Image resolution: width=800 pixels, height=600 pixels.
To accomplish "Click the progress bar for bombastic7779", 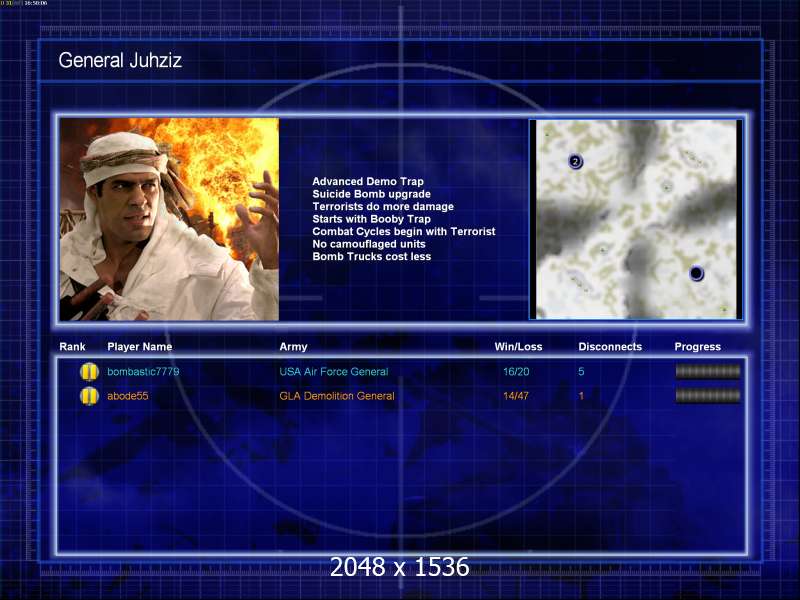I will tap(708, 371).
